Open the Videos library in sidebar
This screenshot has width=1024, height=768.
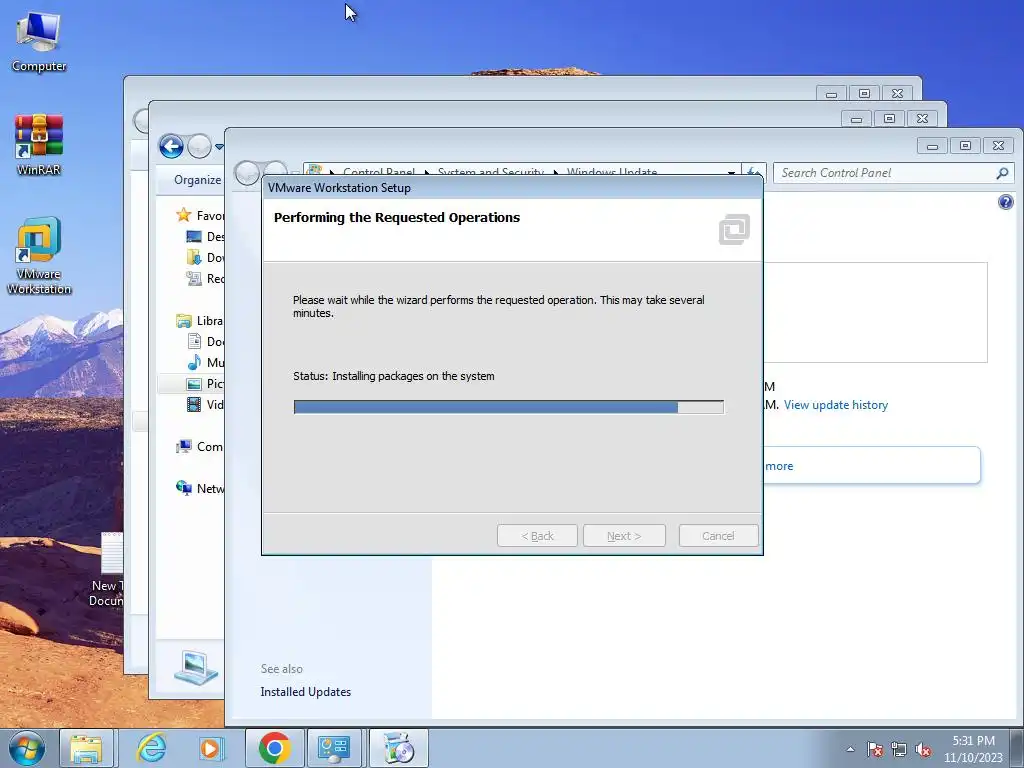(206, 404)
